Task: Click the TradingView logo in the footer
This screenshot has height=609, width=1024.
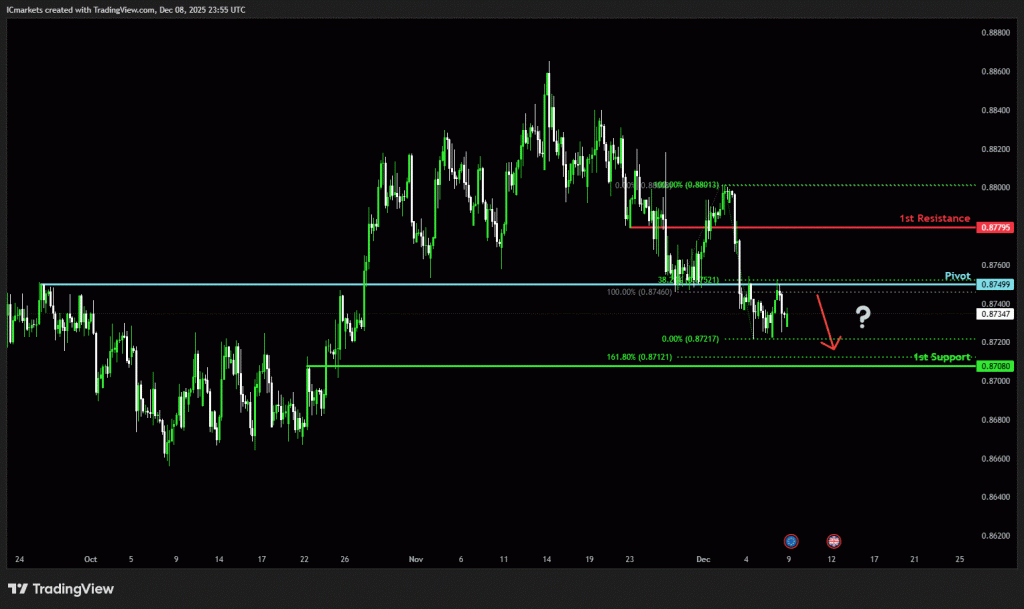Action: pyautogui.click(x=61, y=589)
